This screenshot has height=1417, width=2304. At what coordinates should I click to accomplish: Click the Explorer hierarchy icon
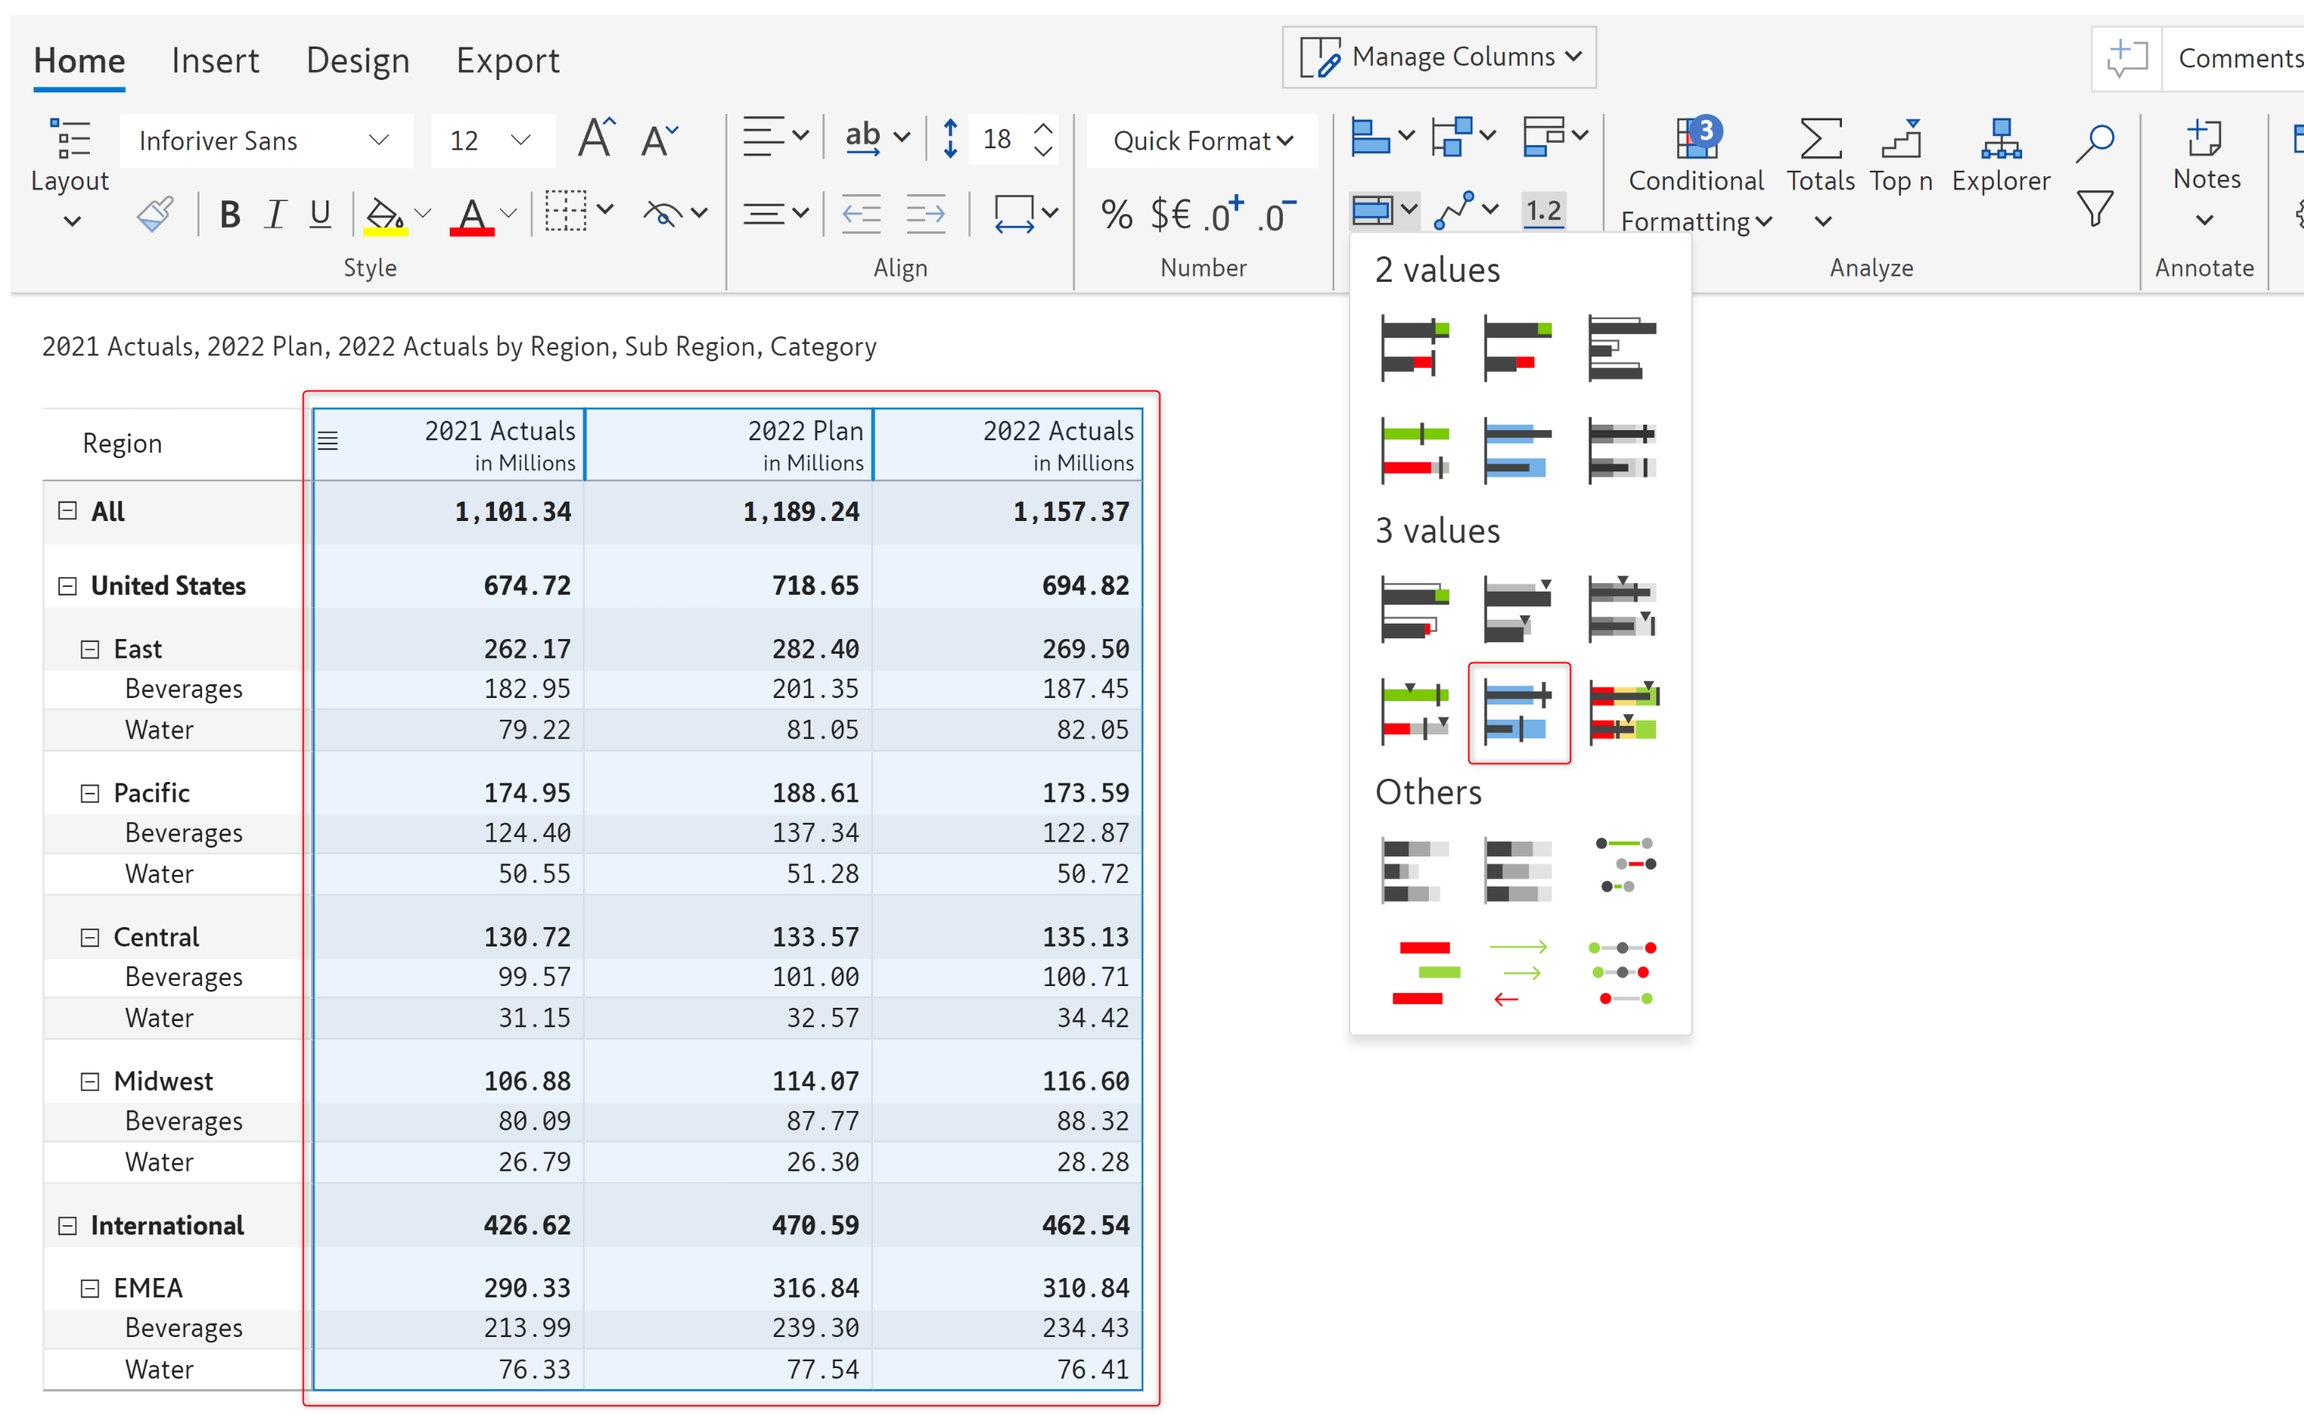pyautogui.click(x=2000, y=140)
